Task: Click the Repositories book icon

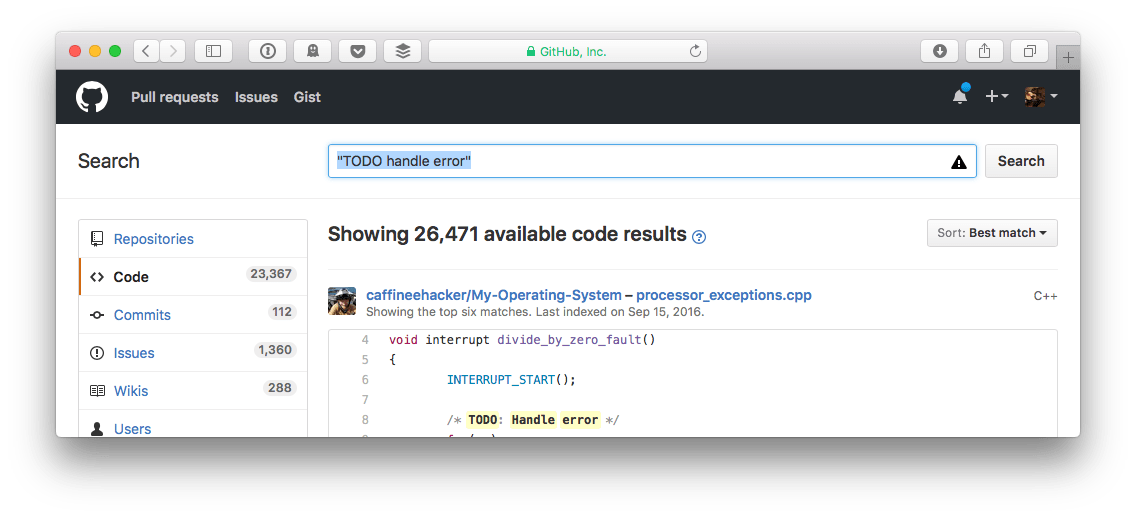Action: (96, 238)
